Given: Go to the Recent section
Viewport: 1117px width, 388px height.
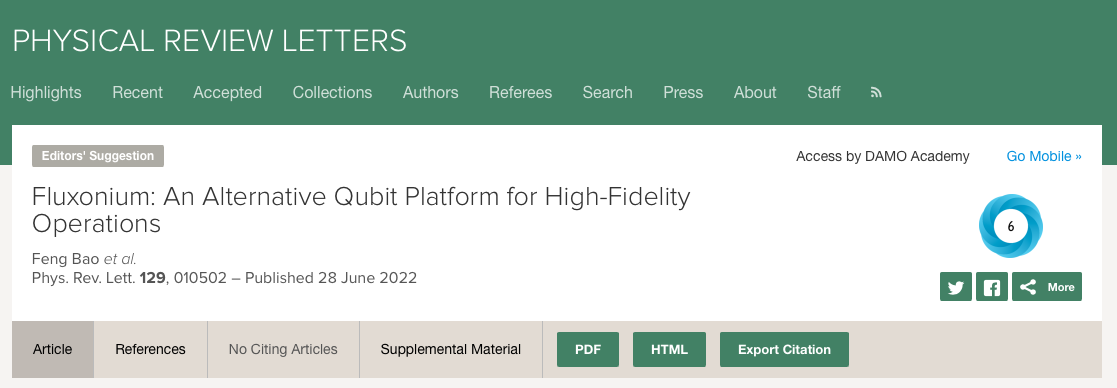Looking at the screenshot, I should pyautogui.click(x=137, y=93).
